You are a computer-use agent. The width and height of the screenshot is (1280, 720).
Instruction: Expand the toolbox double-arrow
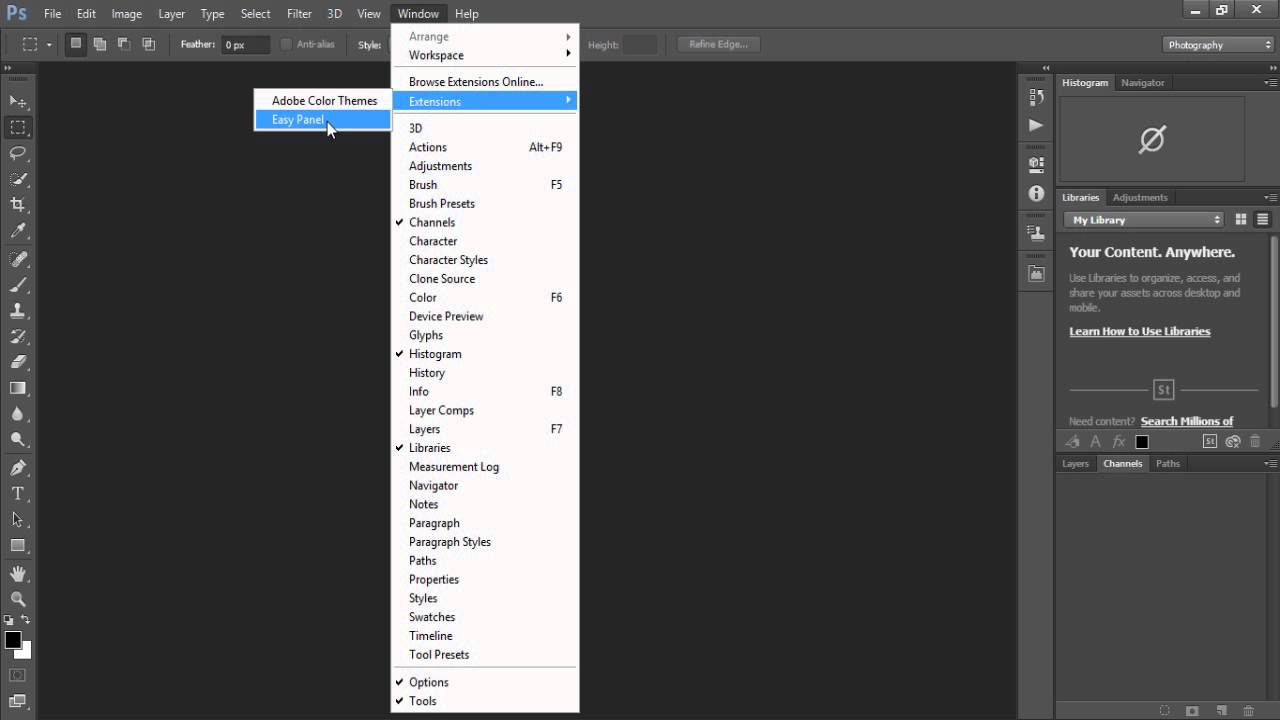pyautogui.click(x=8, y=68)
